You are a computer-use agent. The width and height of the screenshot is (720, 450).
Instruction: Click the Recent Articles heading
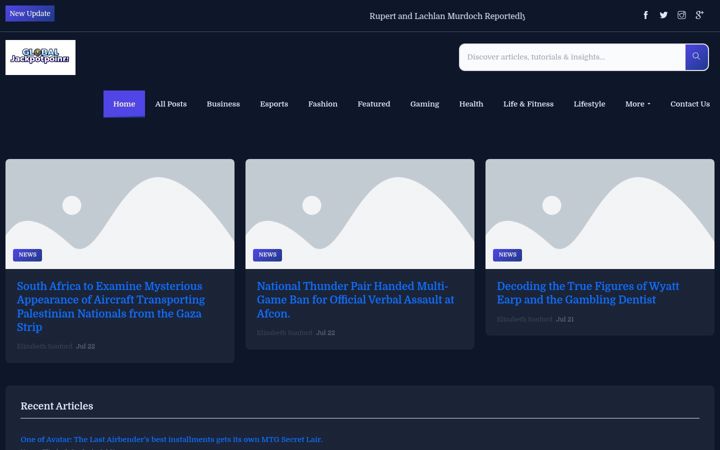pyautogui.click(x=57, y=406)
